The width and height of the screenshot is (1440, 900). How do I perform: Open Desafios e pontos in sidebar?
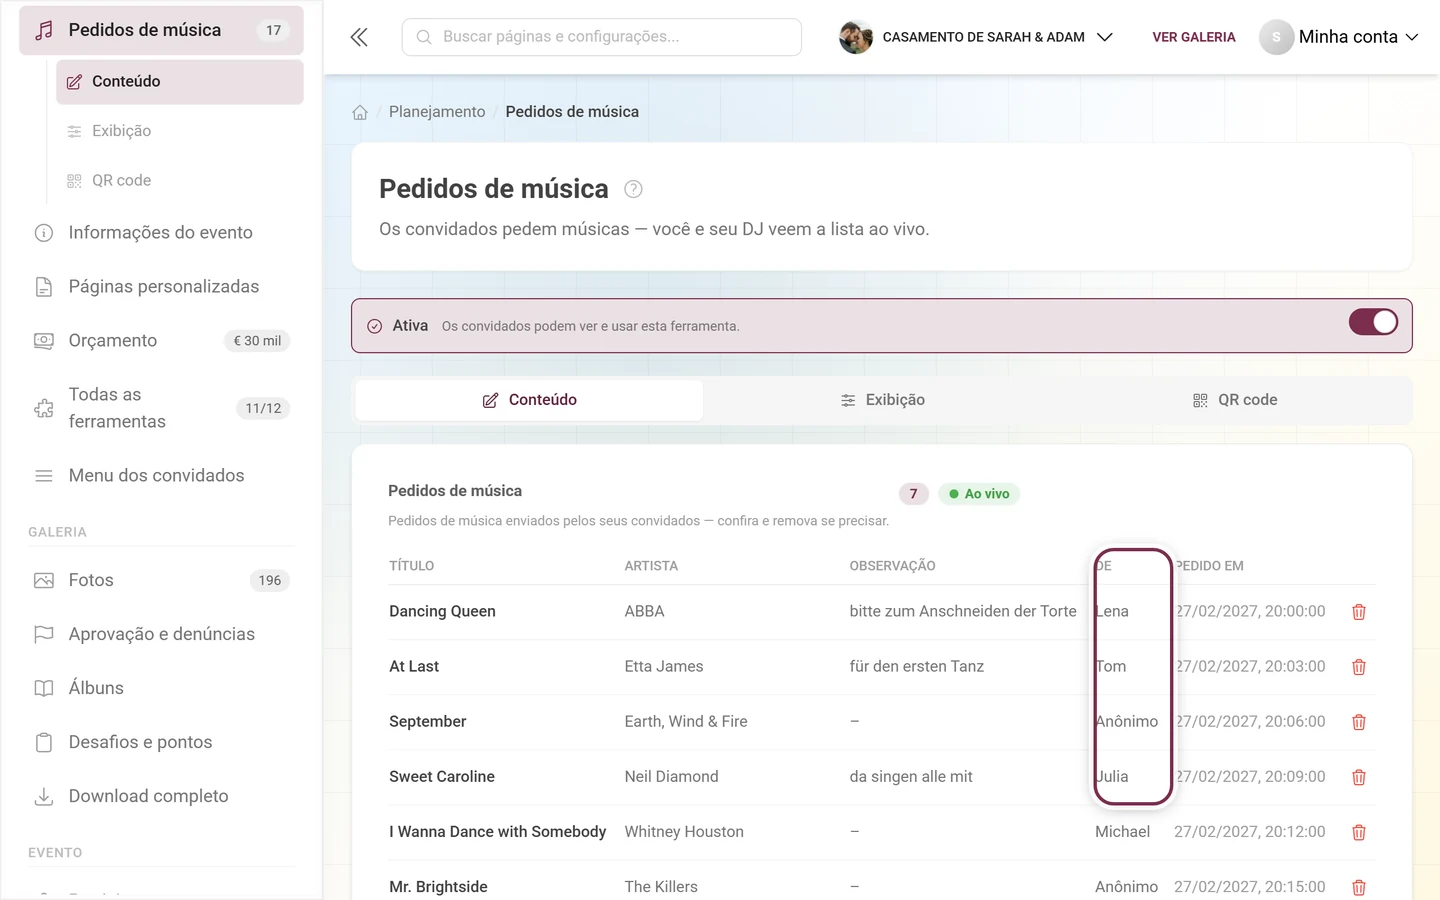(161, 743)
